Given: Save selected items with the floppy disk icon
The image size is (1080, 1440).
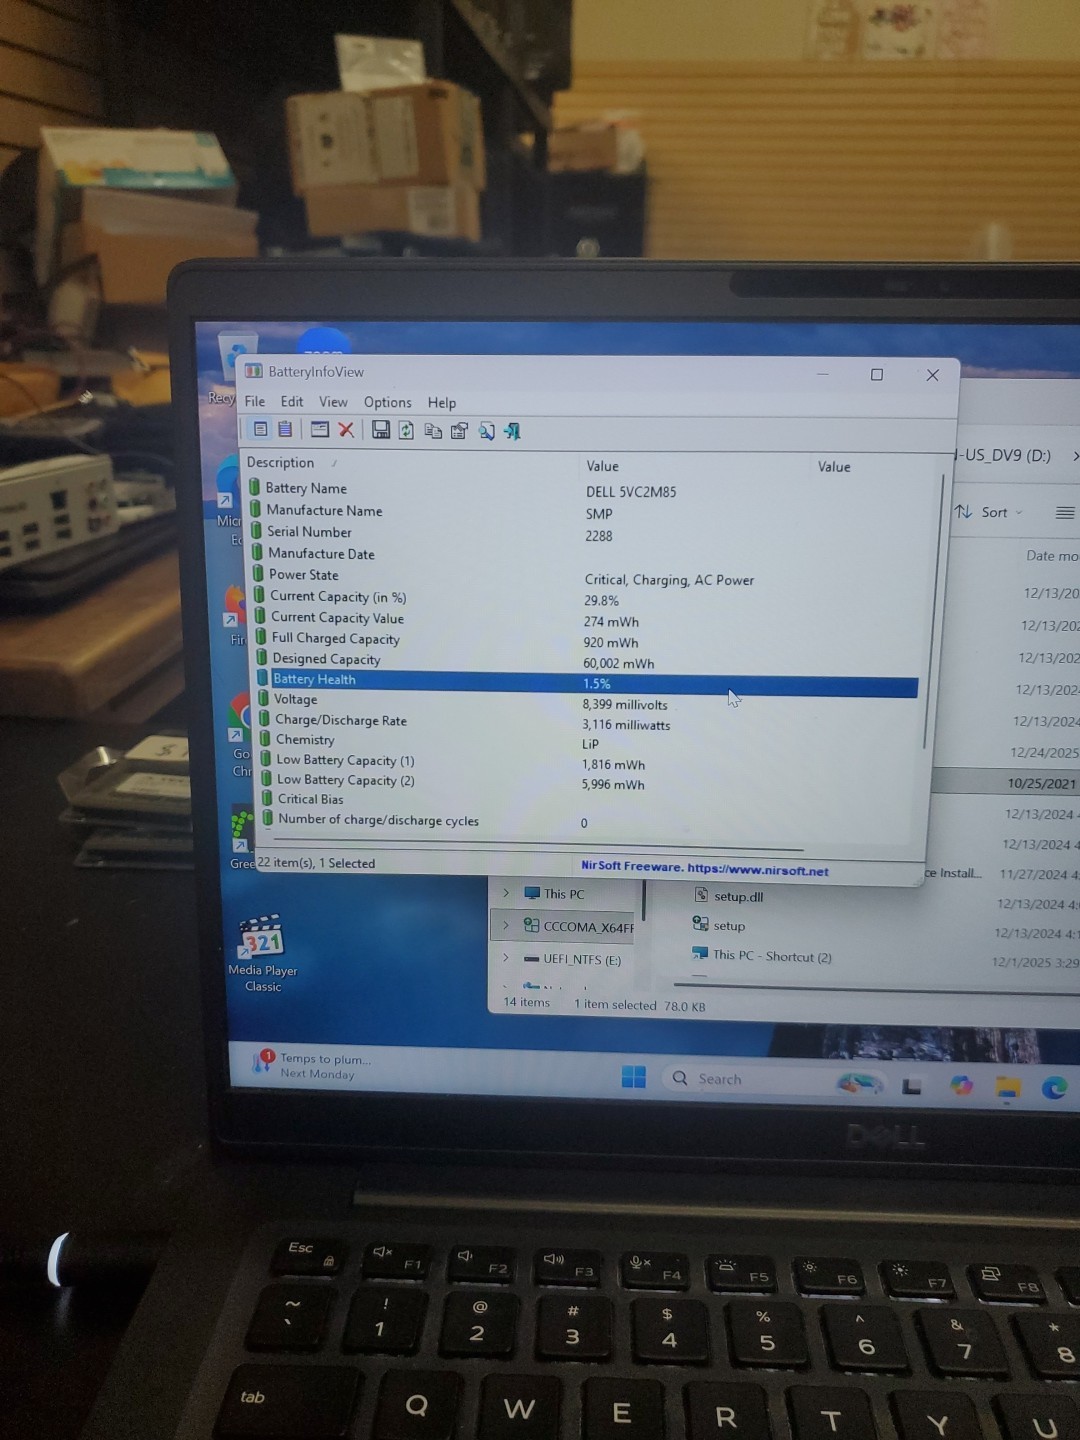Looking at the screenshot, I should pyautogui.click(x=381, y=430).
